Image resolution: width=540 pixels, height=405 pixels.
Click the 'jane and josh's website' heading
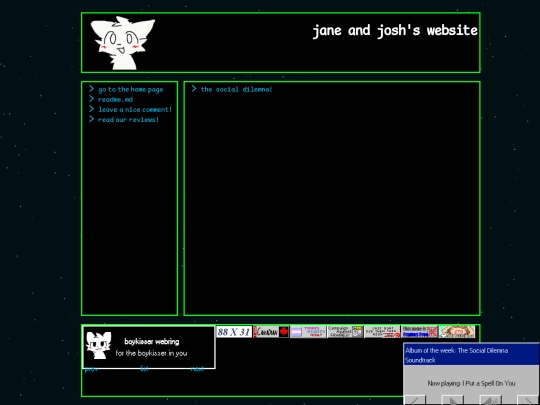tap(395, 31)
